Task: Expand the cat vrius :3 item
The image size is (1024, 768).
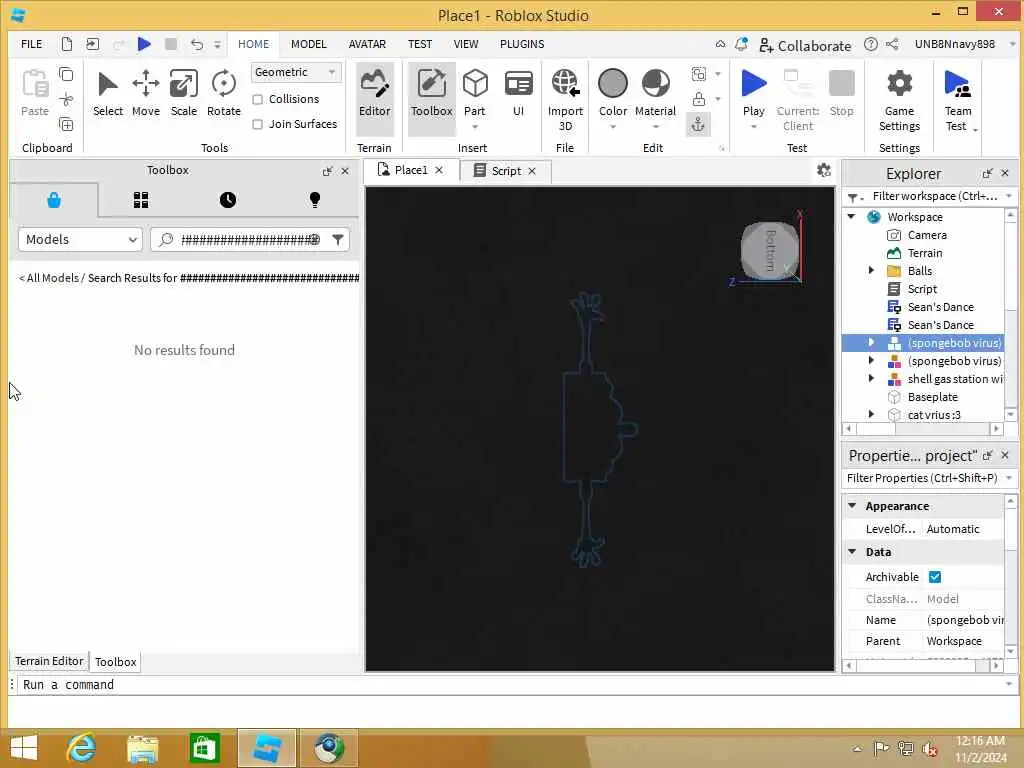Action: click(x=871, y=414)
